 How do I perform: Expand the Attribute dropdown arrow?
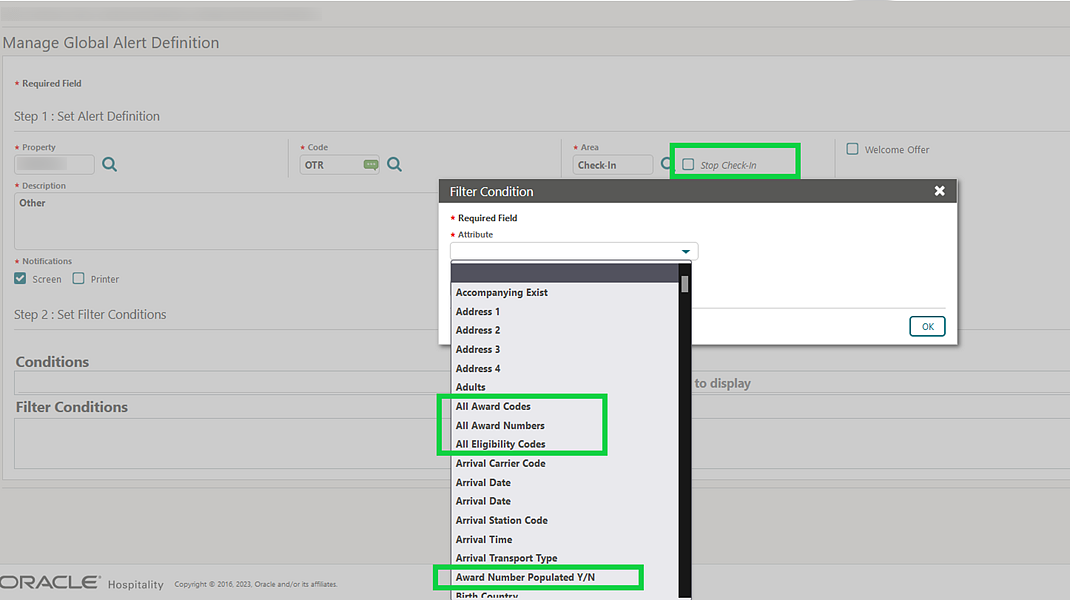pos(686,251)
